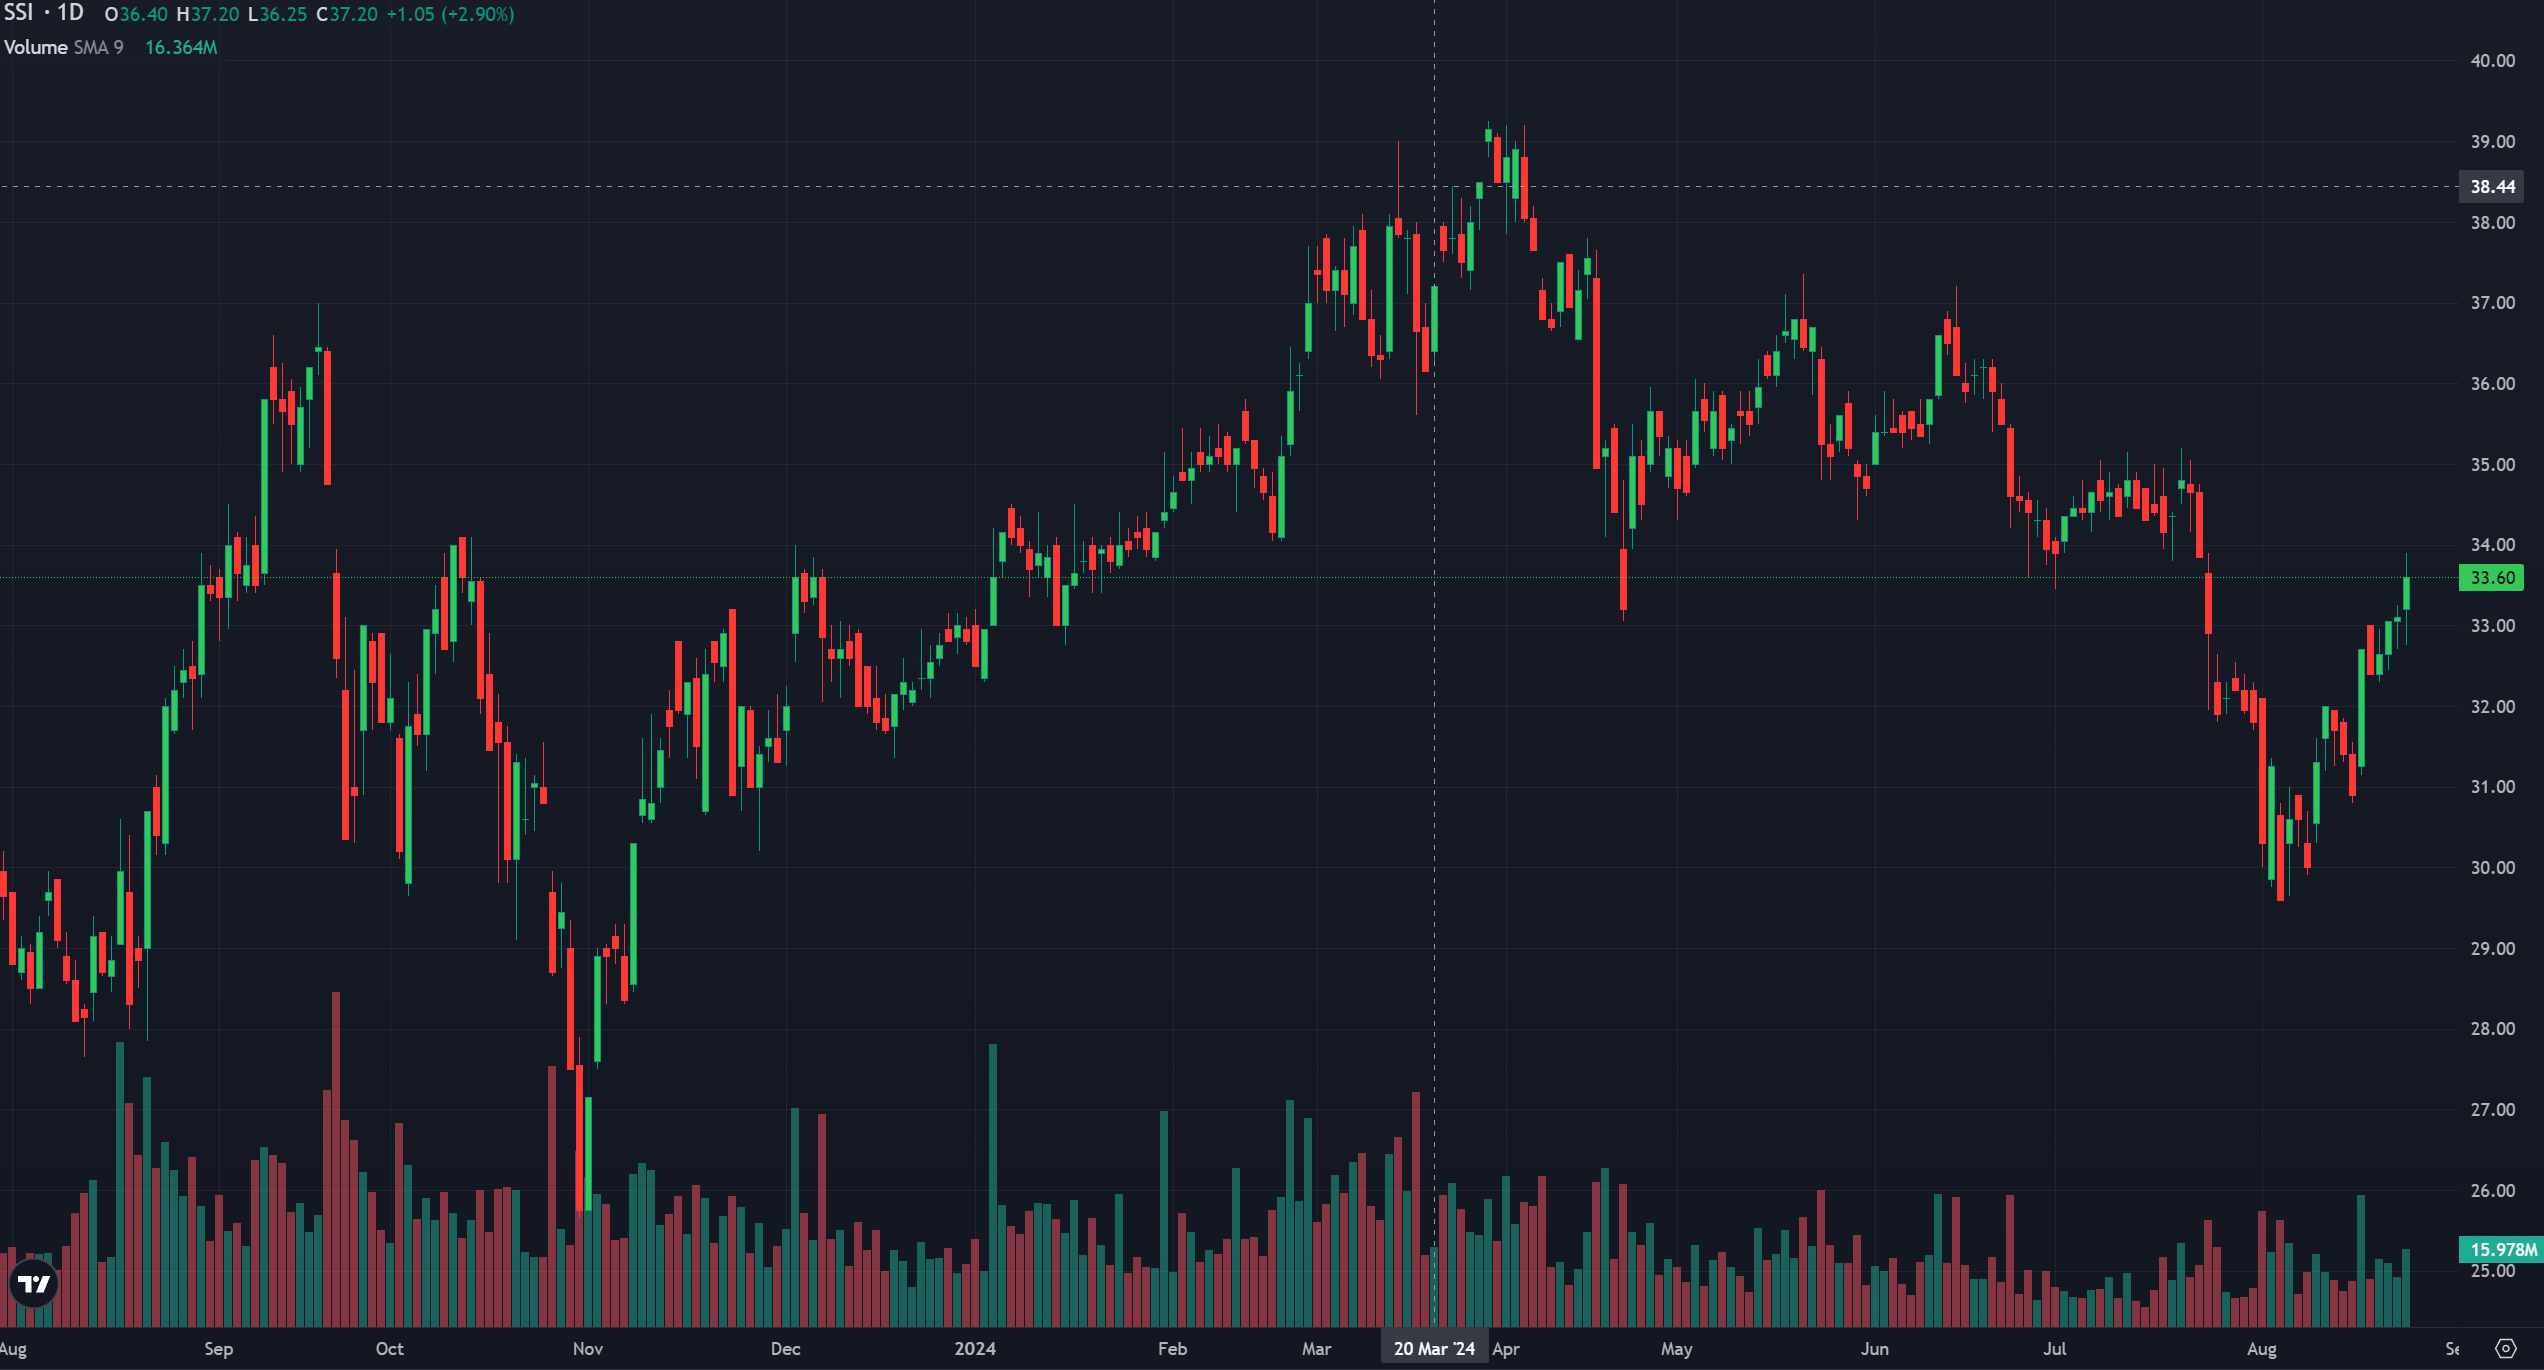
Task: Click the 30.00 price scale label
Action: click(x=2492, y=868)
